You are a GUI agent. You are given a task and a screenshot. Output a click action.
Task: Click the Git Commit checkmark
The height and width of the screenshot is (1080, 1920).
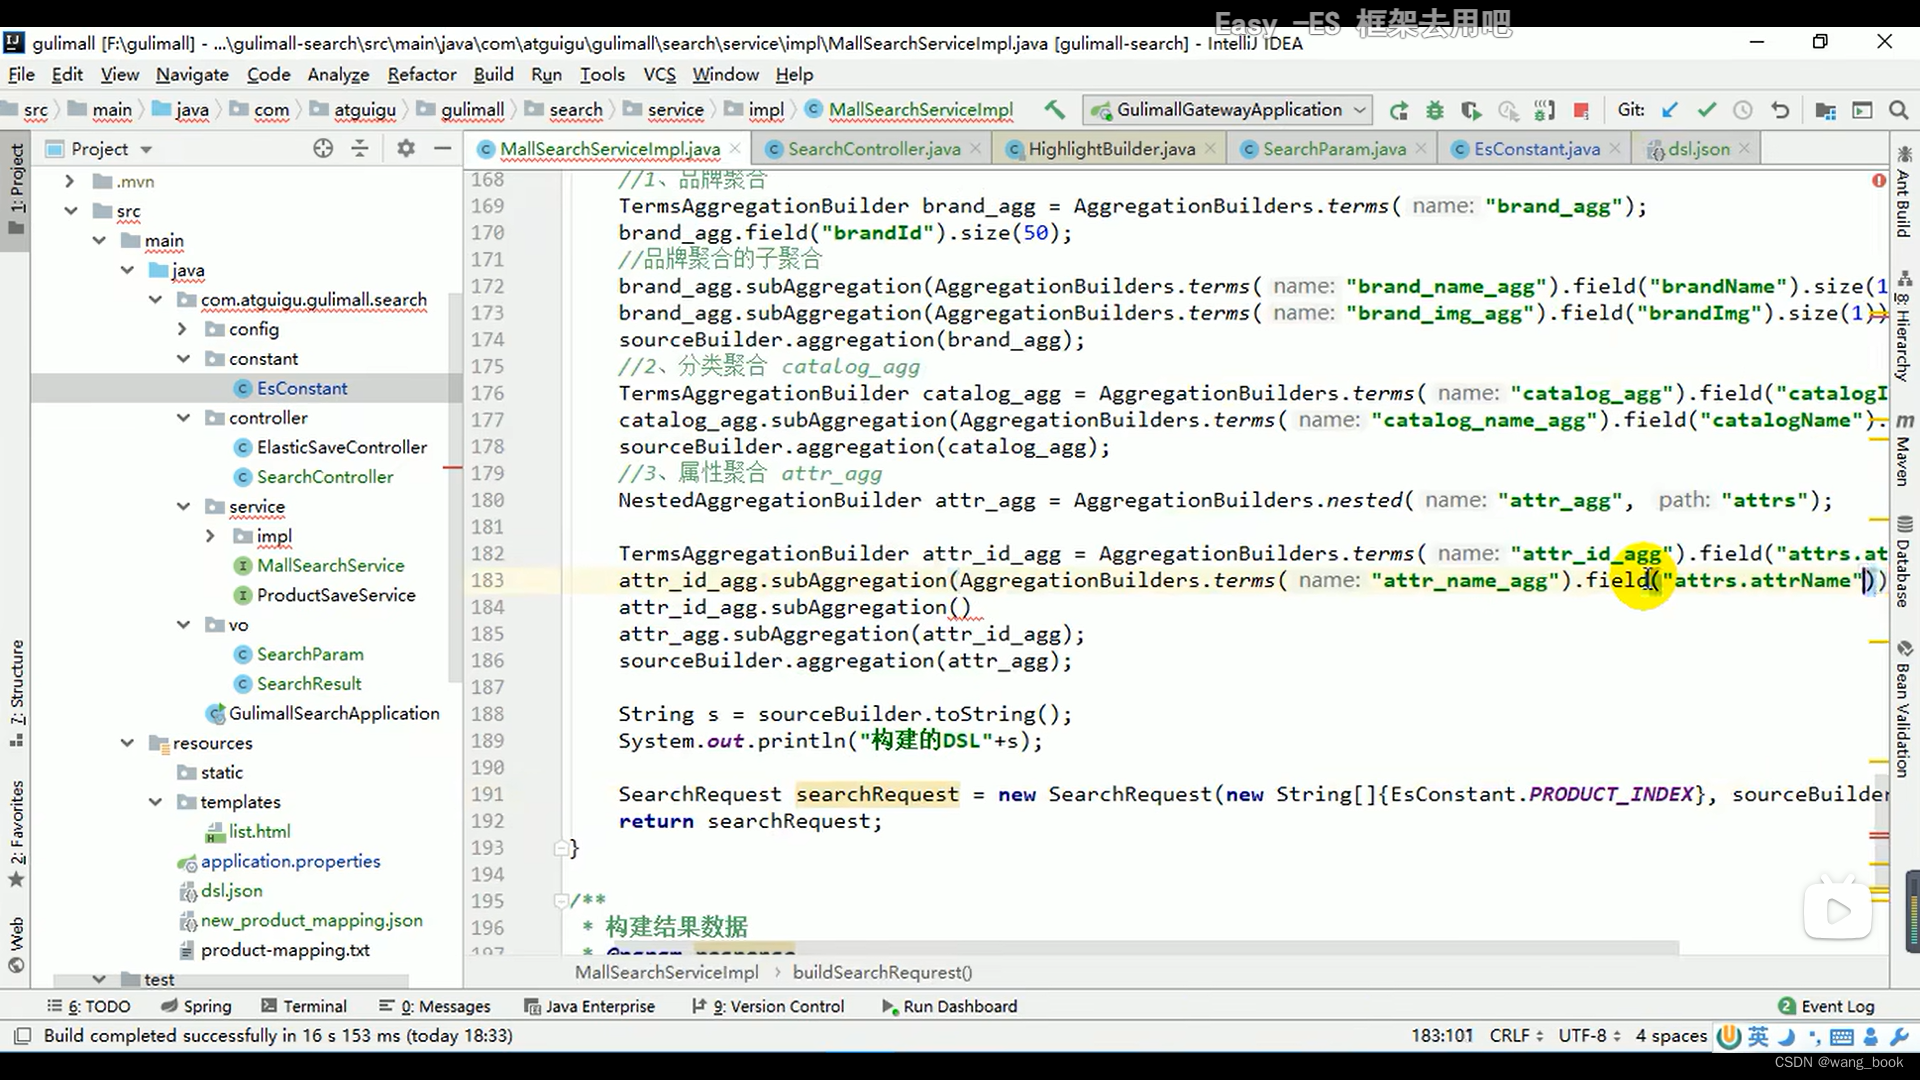pos(1707,110)
